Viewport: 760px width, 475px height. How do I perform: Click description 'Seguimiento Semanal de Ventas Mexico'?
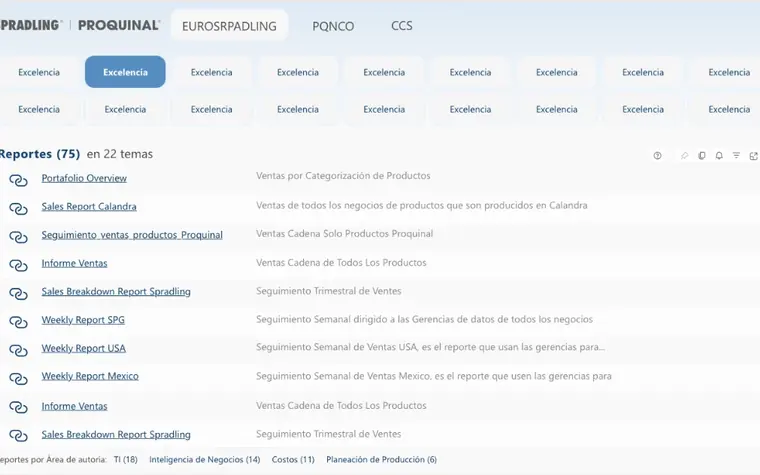(434, 376)
